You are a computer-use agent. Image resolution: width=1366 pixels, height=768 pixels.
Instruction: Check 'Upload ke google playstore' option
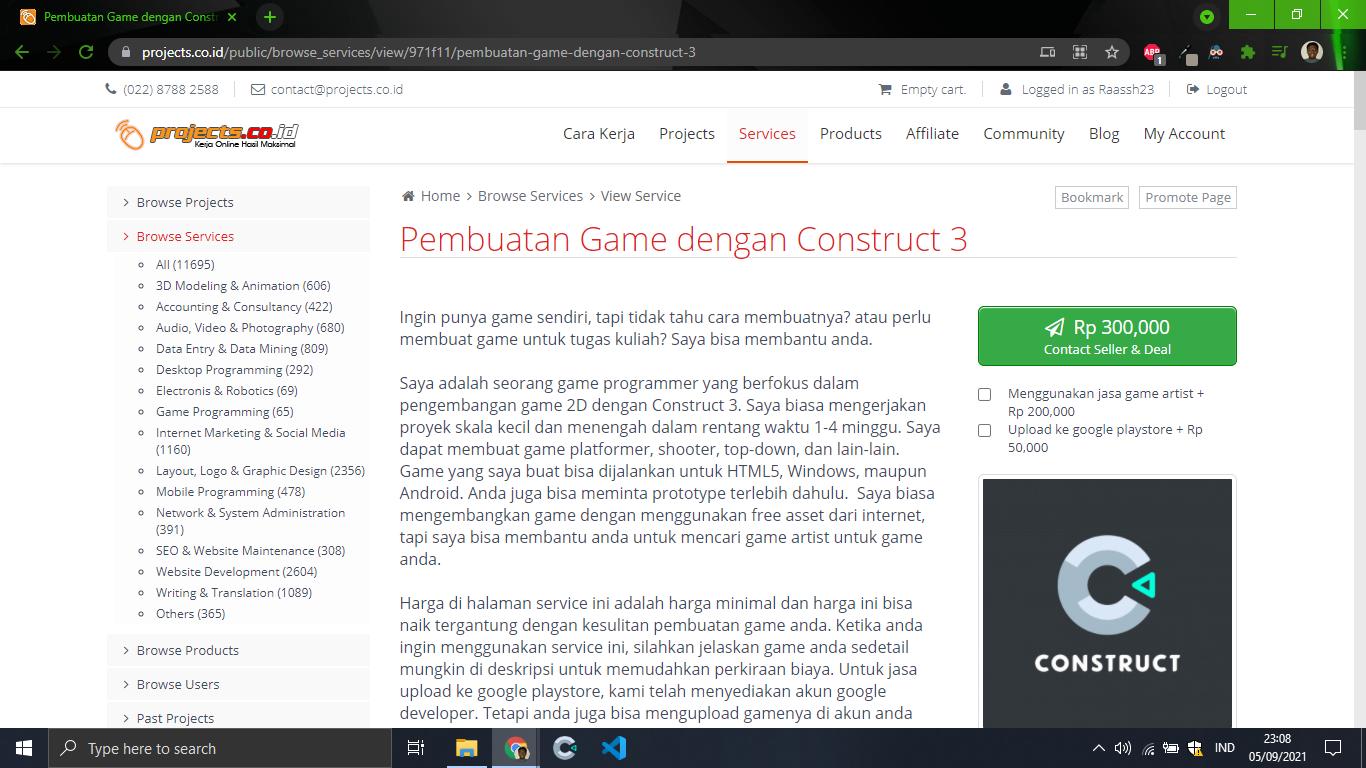click(985, 431)
